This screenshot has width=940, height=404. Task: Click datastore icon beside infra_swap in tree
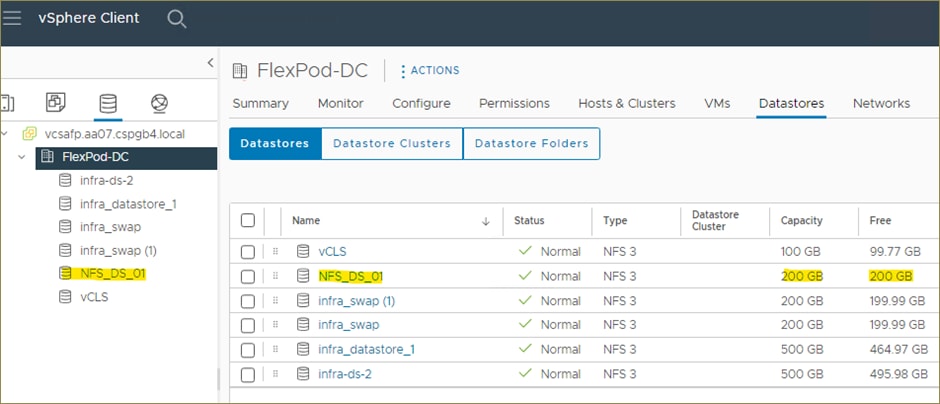(65, 227)
